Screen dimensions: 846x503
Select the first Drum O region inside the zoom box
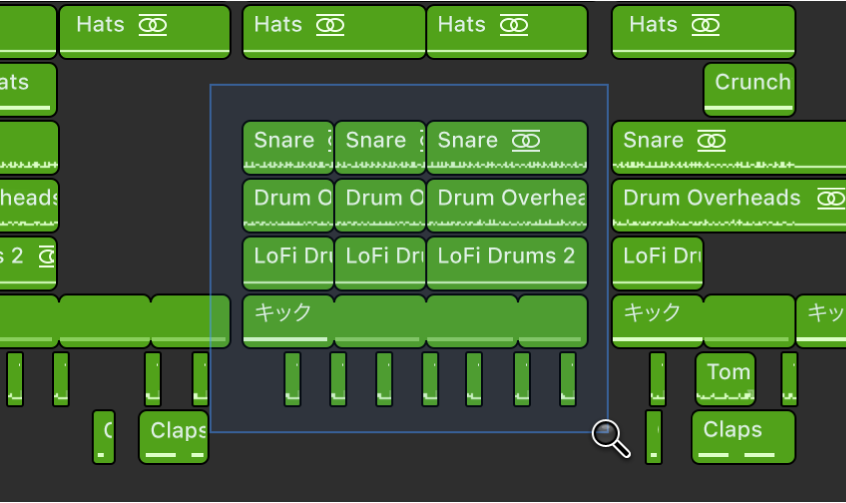pyautogui.click(x=288, y=203)
